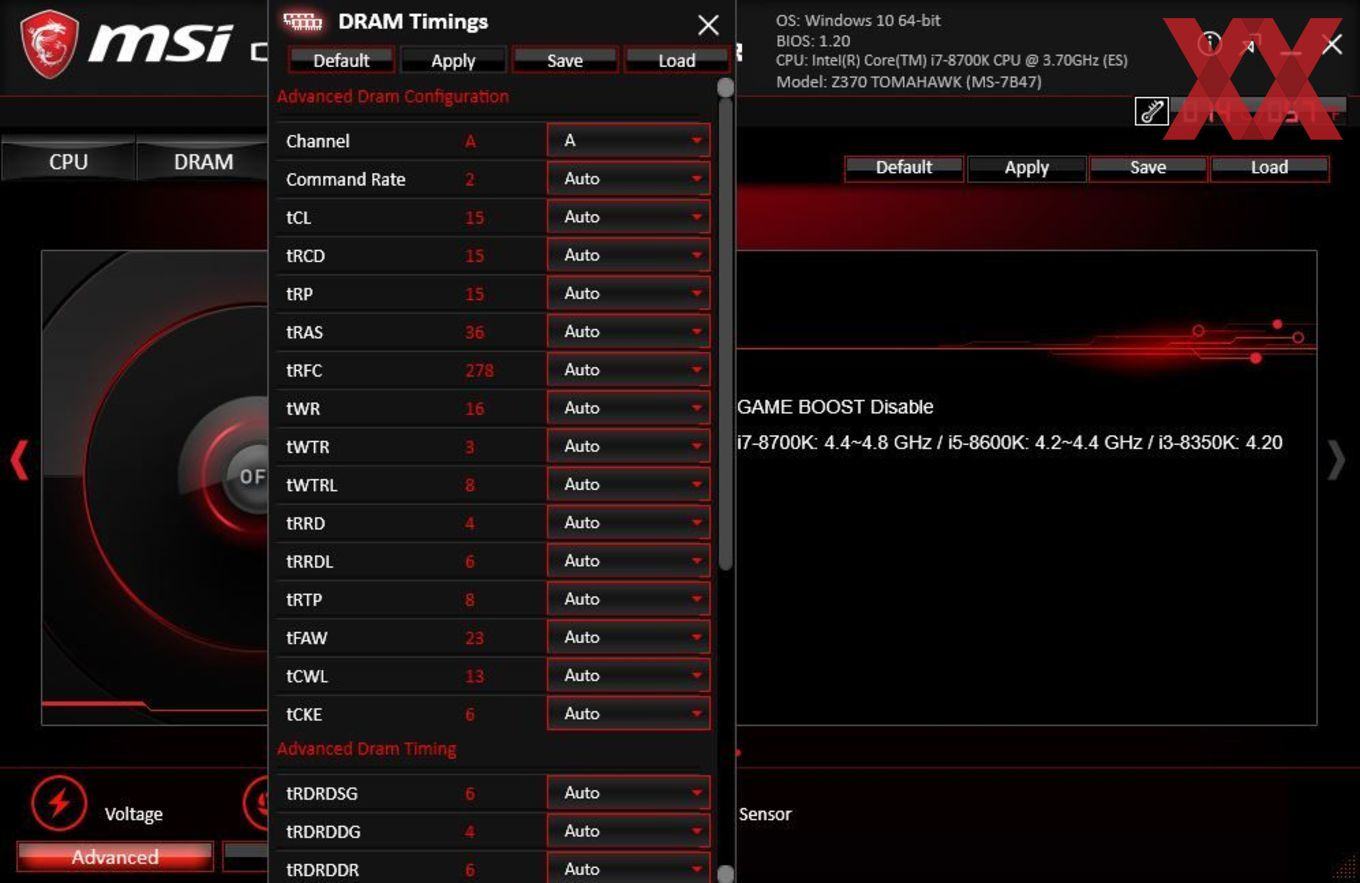Expand the tRDRDDR dropdown

[629, 869]
